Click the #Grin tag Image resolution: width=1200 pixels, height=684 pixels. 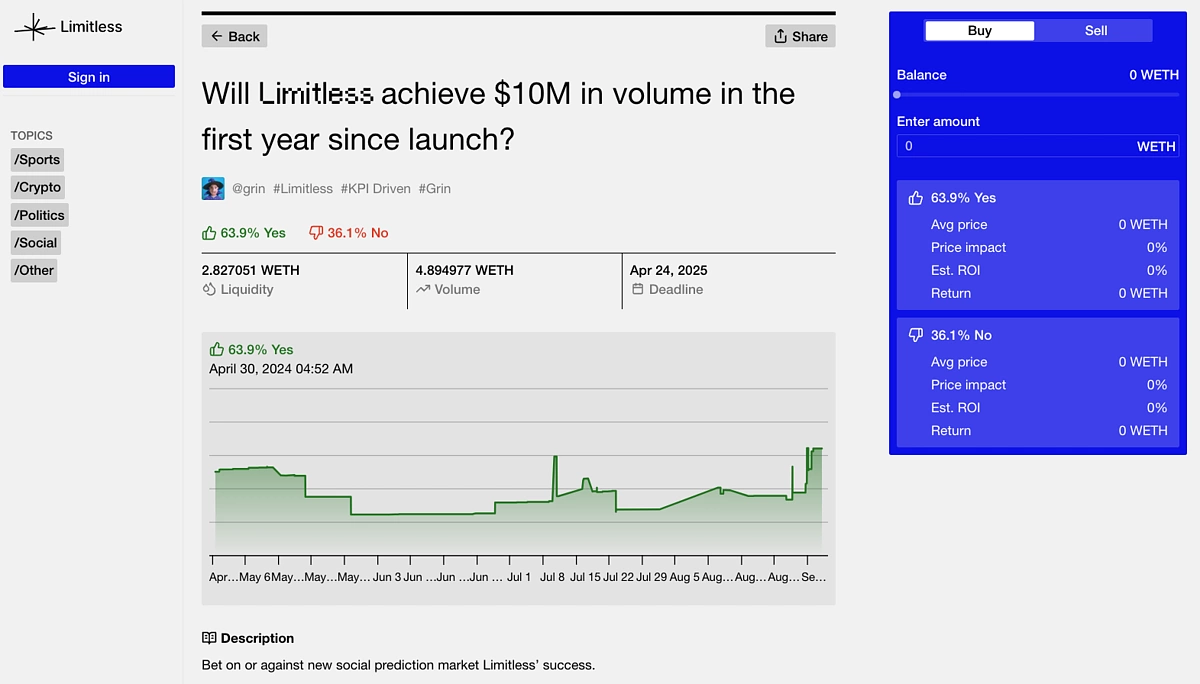click(435, 188)
